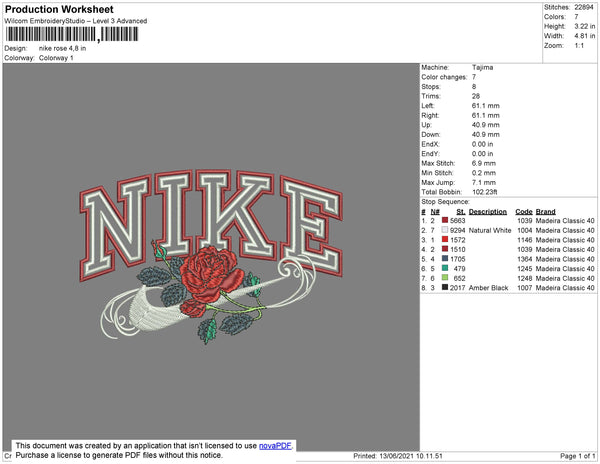This screenshot has height=464, width=600.
Task: Click the barcode under the worksheet header
Action: [72, 34]
